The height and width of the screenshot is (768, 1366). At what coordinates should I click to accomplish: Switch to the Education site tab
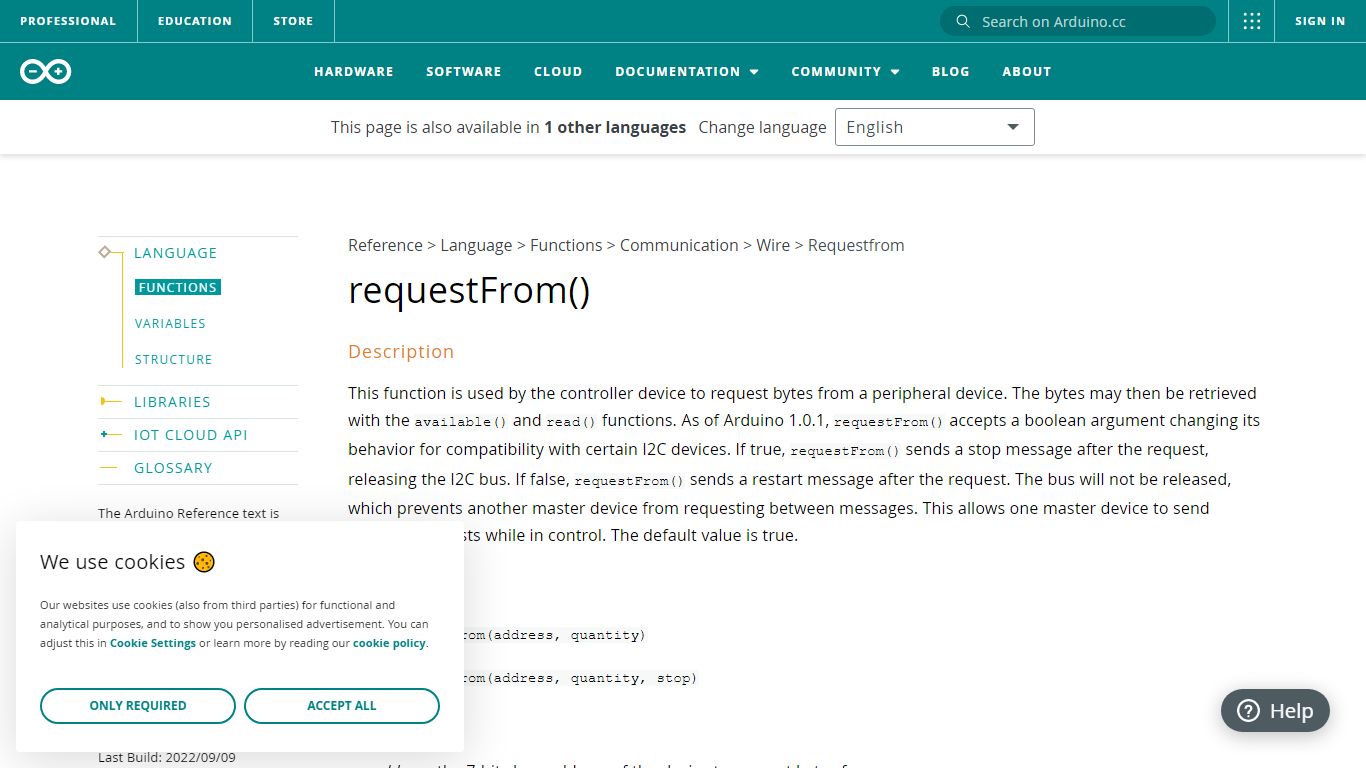(x=194, y=21)
